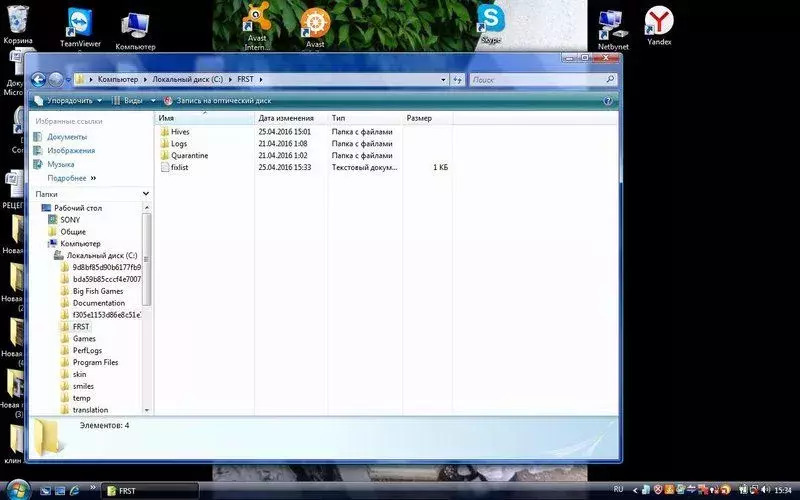The image size is (800, 500).
Task: Click Show Desktop quick launch icon
Action: click(45, 491)
